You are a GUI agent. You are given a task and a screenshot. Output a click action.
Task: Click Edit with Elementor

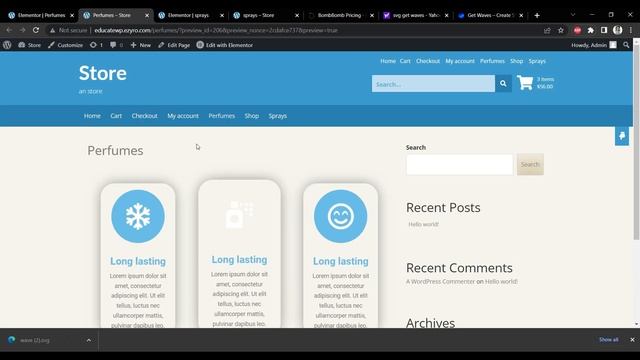click(224, 45)
